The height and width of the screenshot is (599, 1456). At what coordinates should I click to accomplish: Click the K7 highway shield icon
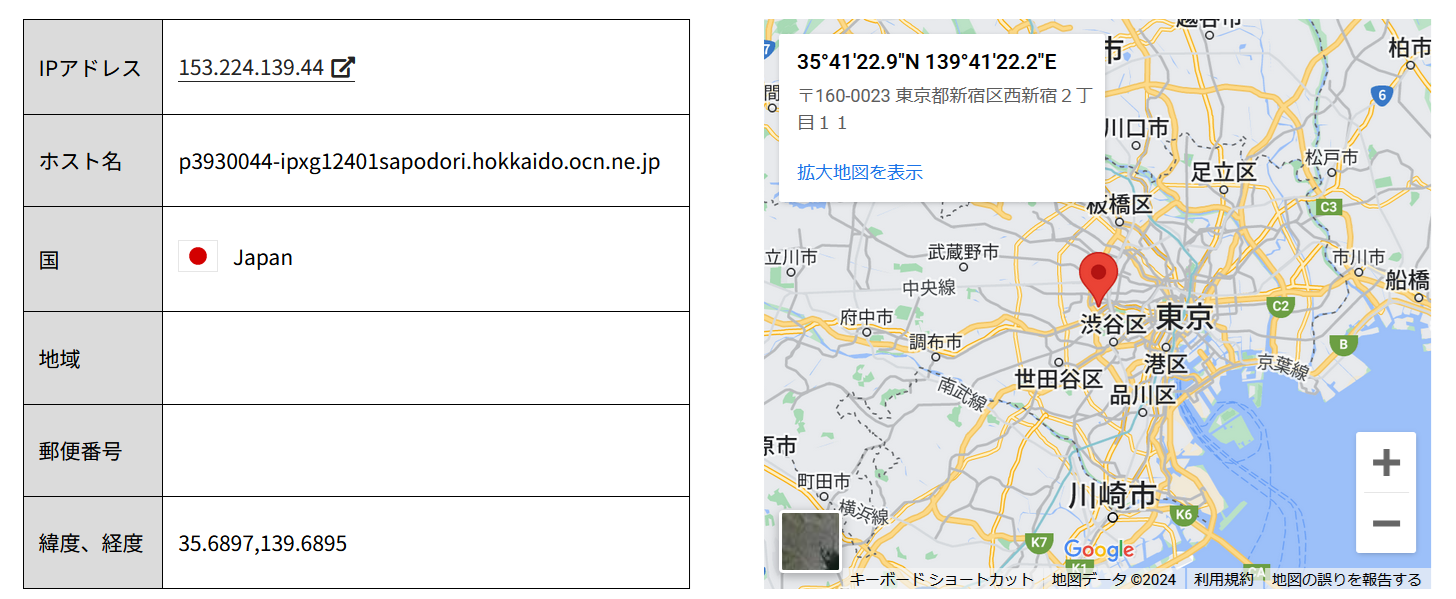click(x=1039, y=543)
